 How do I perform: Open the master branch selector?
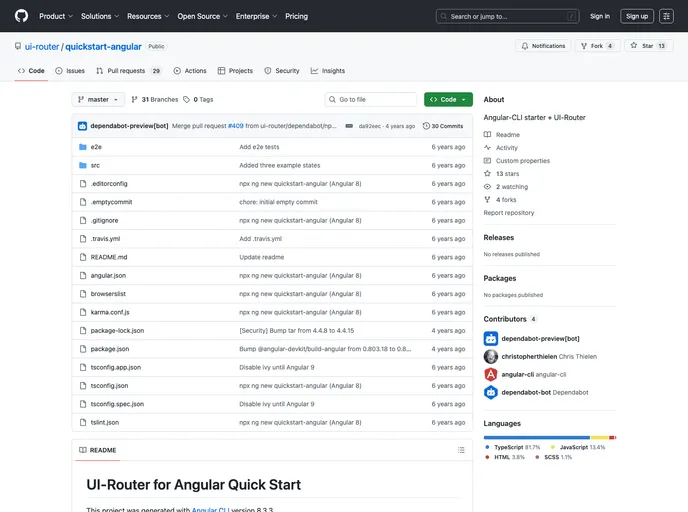(98, 100)
